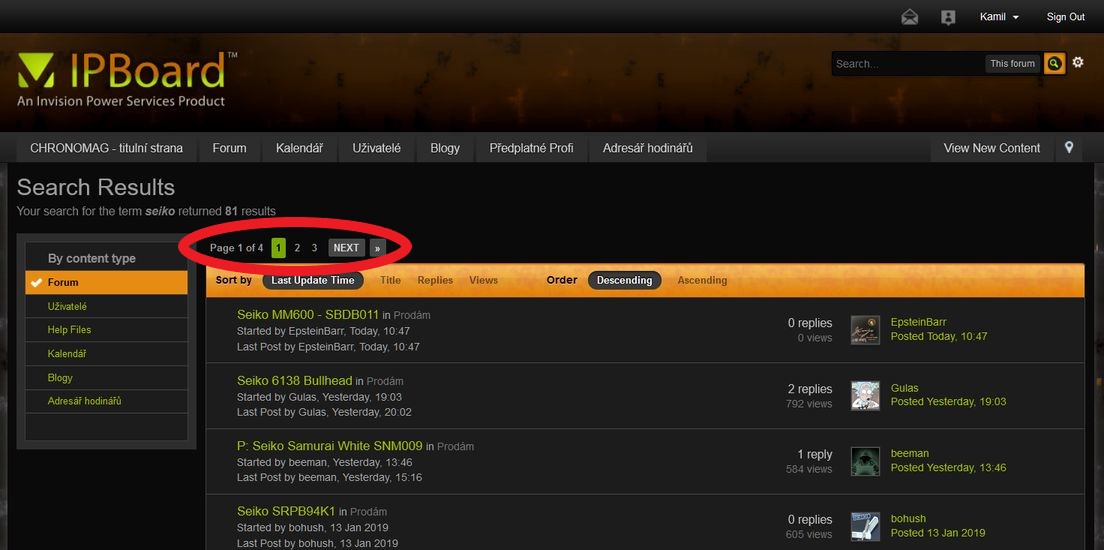Open advanced search gear icon
Image resolution: width=1104 pixels, height=550 pixels.
click(x=1078, y=63)
